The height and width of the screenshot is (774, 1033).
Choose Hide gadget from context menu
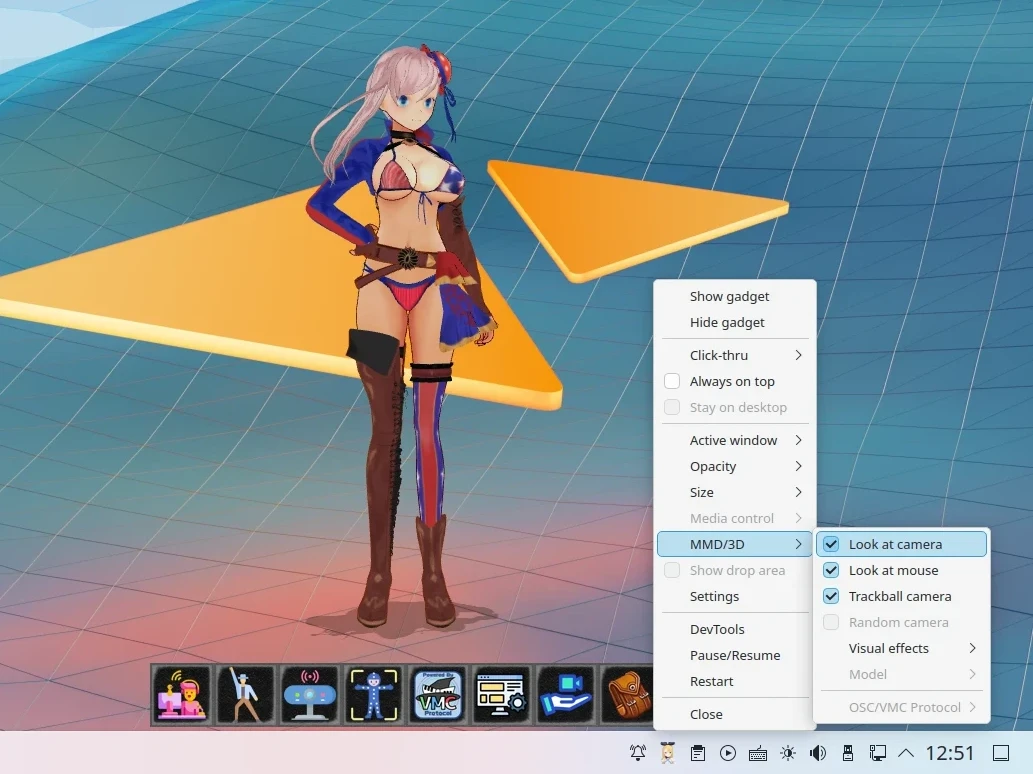(x=727, y=322)
